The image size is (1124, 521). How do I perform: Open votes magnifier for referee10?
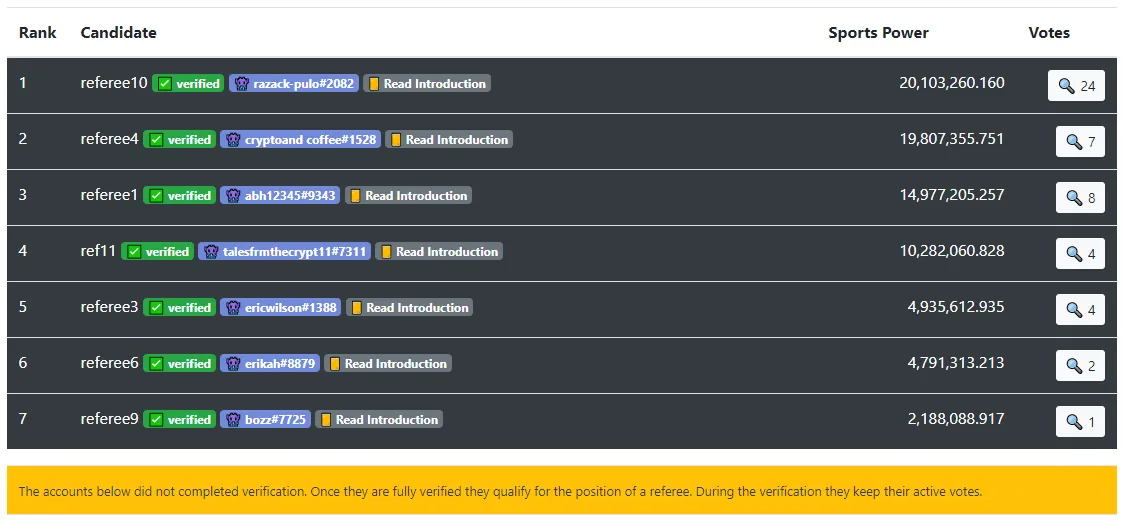(1076, 85)
